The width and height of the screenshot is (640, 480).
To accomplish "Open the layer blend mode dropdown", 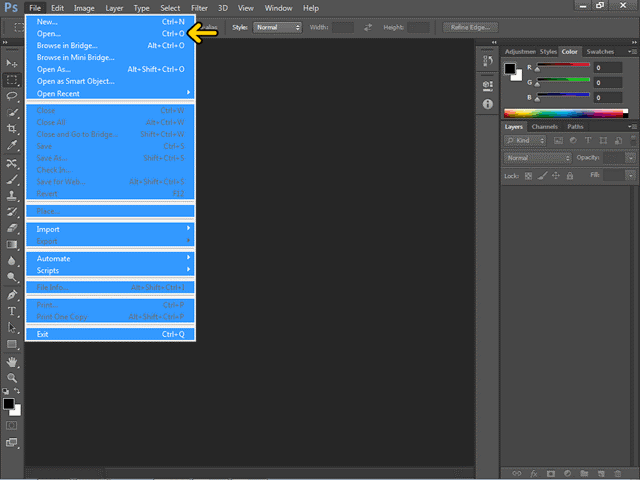I will point(538,158).
